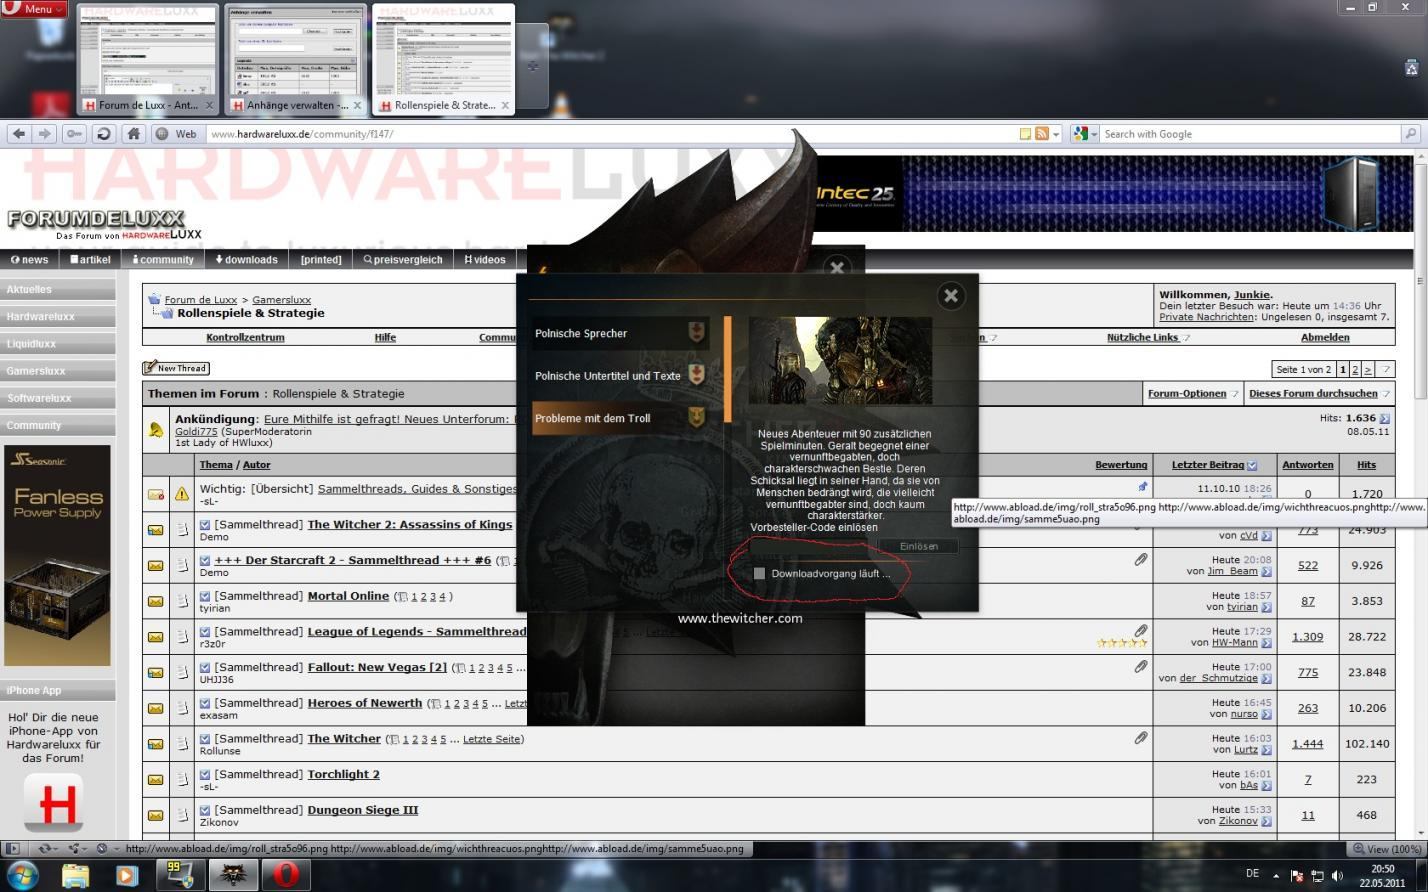This screenshot has width=1428, height=892.
Task: Reload the page with refresh icon
Action: pyautogui.click(x=103, y=134)
